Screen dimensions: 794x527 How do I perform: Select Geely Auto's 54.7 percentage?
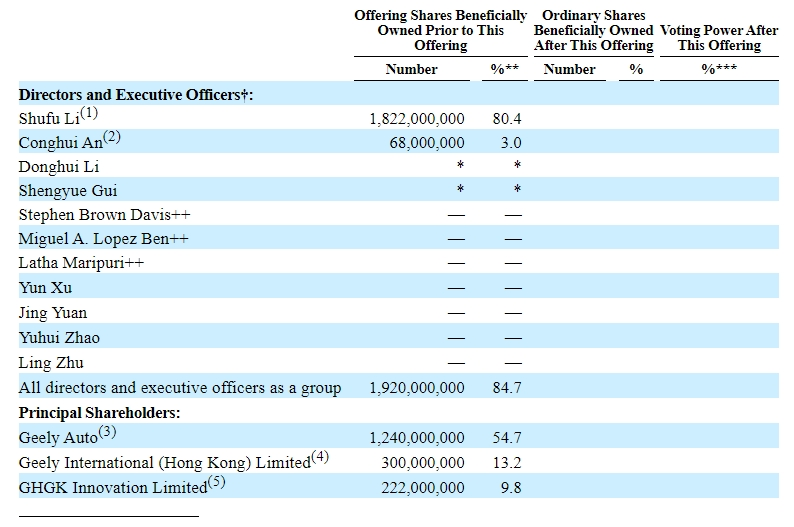tap(507, 438)
